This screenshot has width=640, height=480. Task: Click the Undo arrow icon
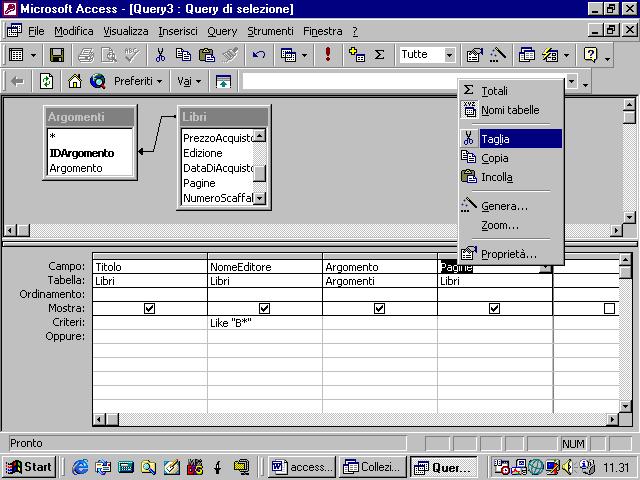(x=259, y=55)
